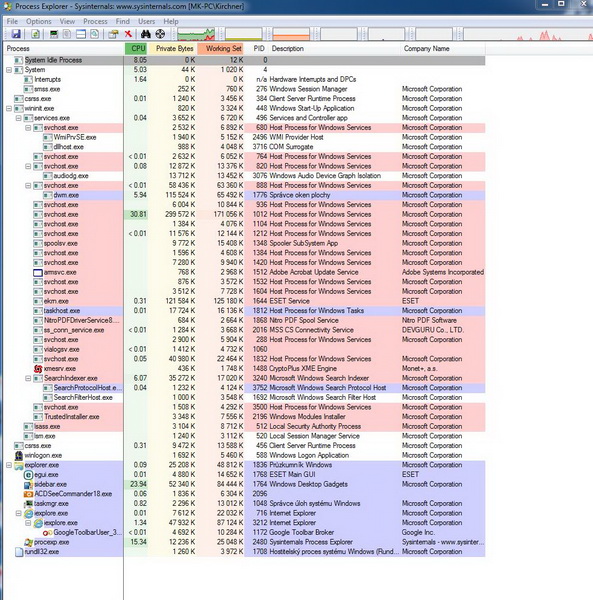Click the crosshair Find Window's Process icon
The width and height of the screenshot is (593, 600).
point(160,34)
